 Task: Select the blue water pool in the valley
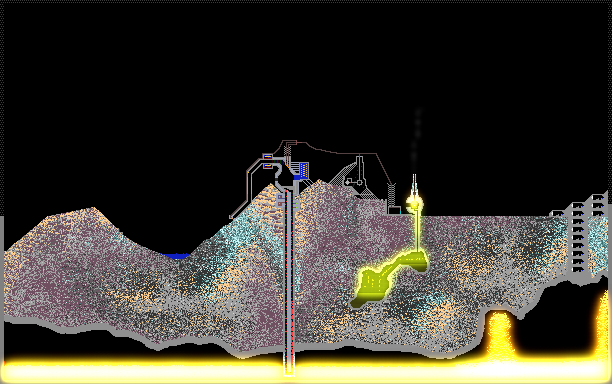coord(176,256)
